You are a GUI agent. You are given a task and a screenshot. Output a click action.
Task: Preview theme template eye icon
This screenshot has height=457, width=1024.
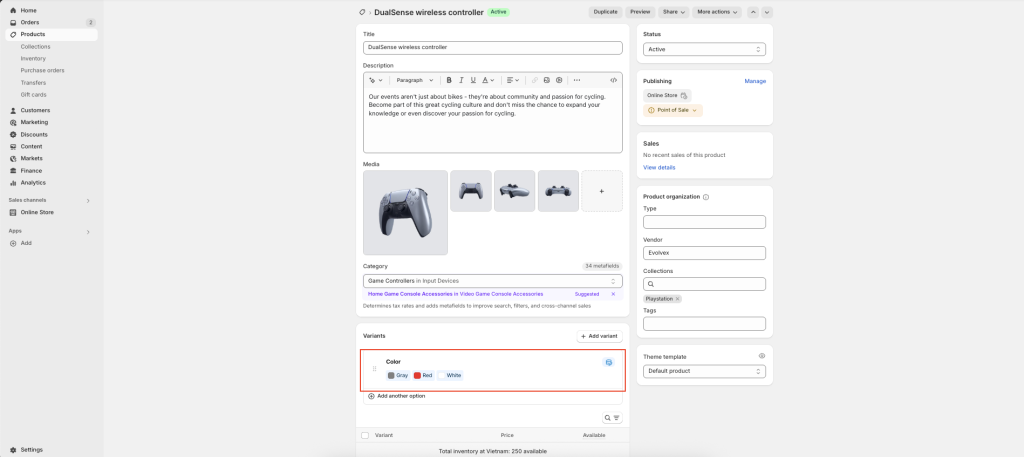click(x=761, y=356)
